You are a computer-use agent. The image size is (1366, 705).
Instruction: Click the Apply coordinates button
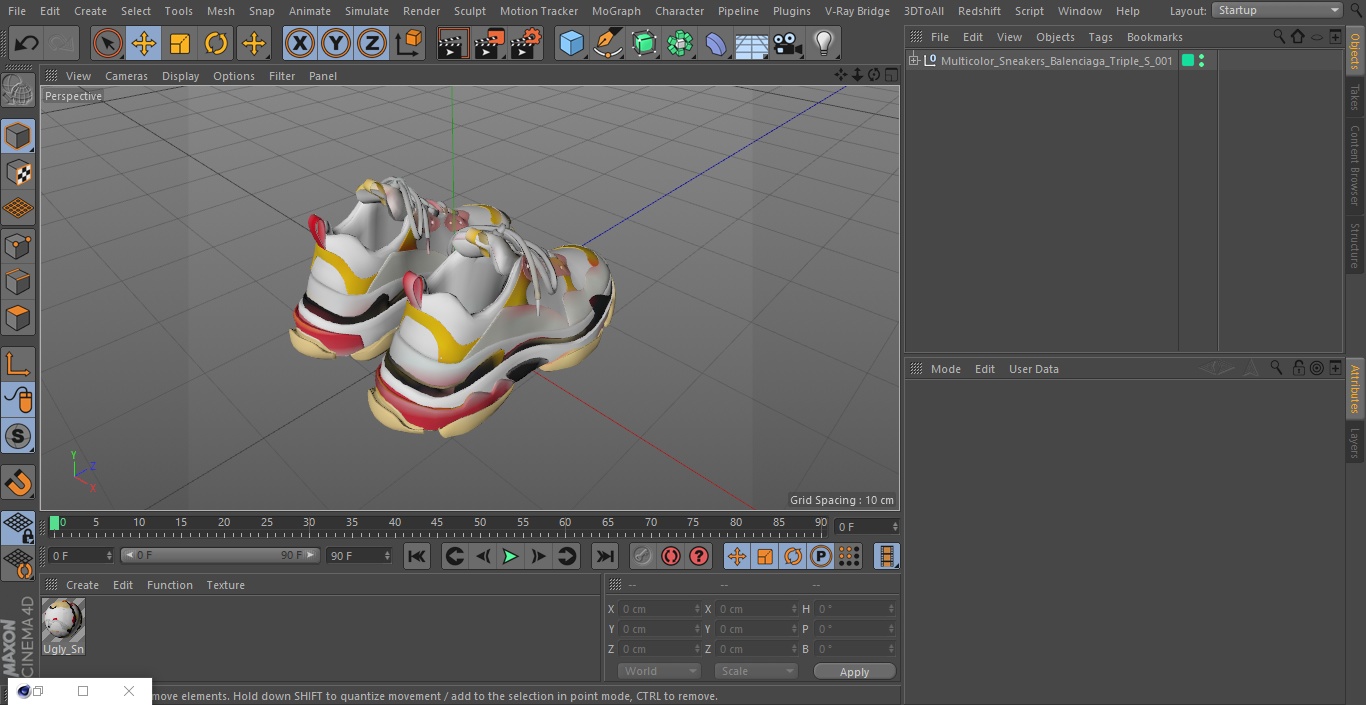click(854, 671)
